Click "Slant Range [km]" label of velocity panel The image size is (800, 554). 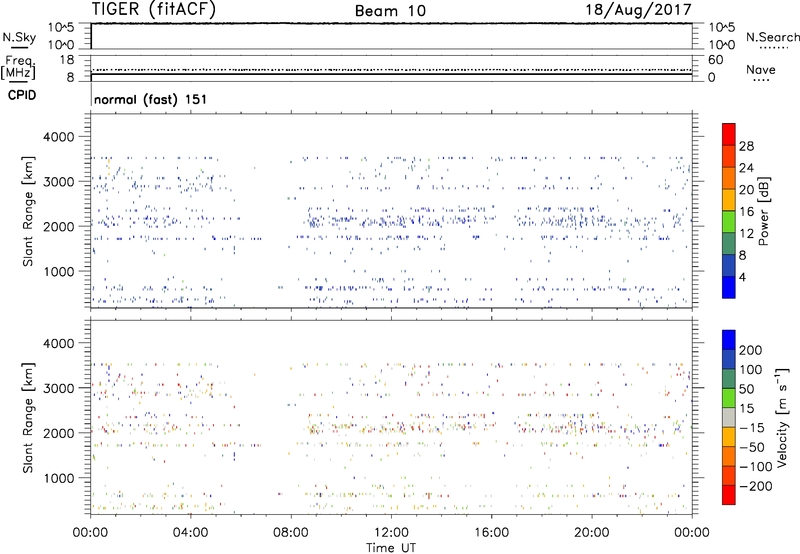click(x=28, y=418)
